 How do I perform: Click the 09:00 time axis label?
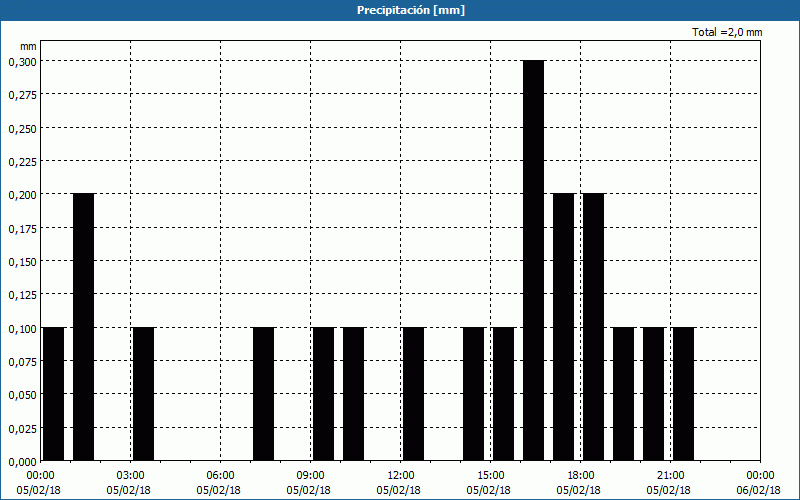tap(311, 476)
